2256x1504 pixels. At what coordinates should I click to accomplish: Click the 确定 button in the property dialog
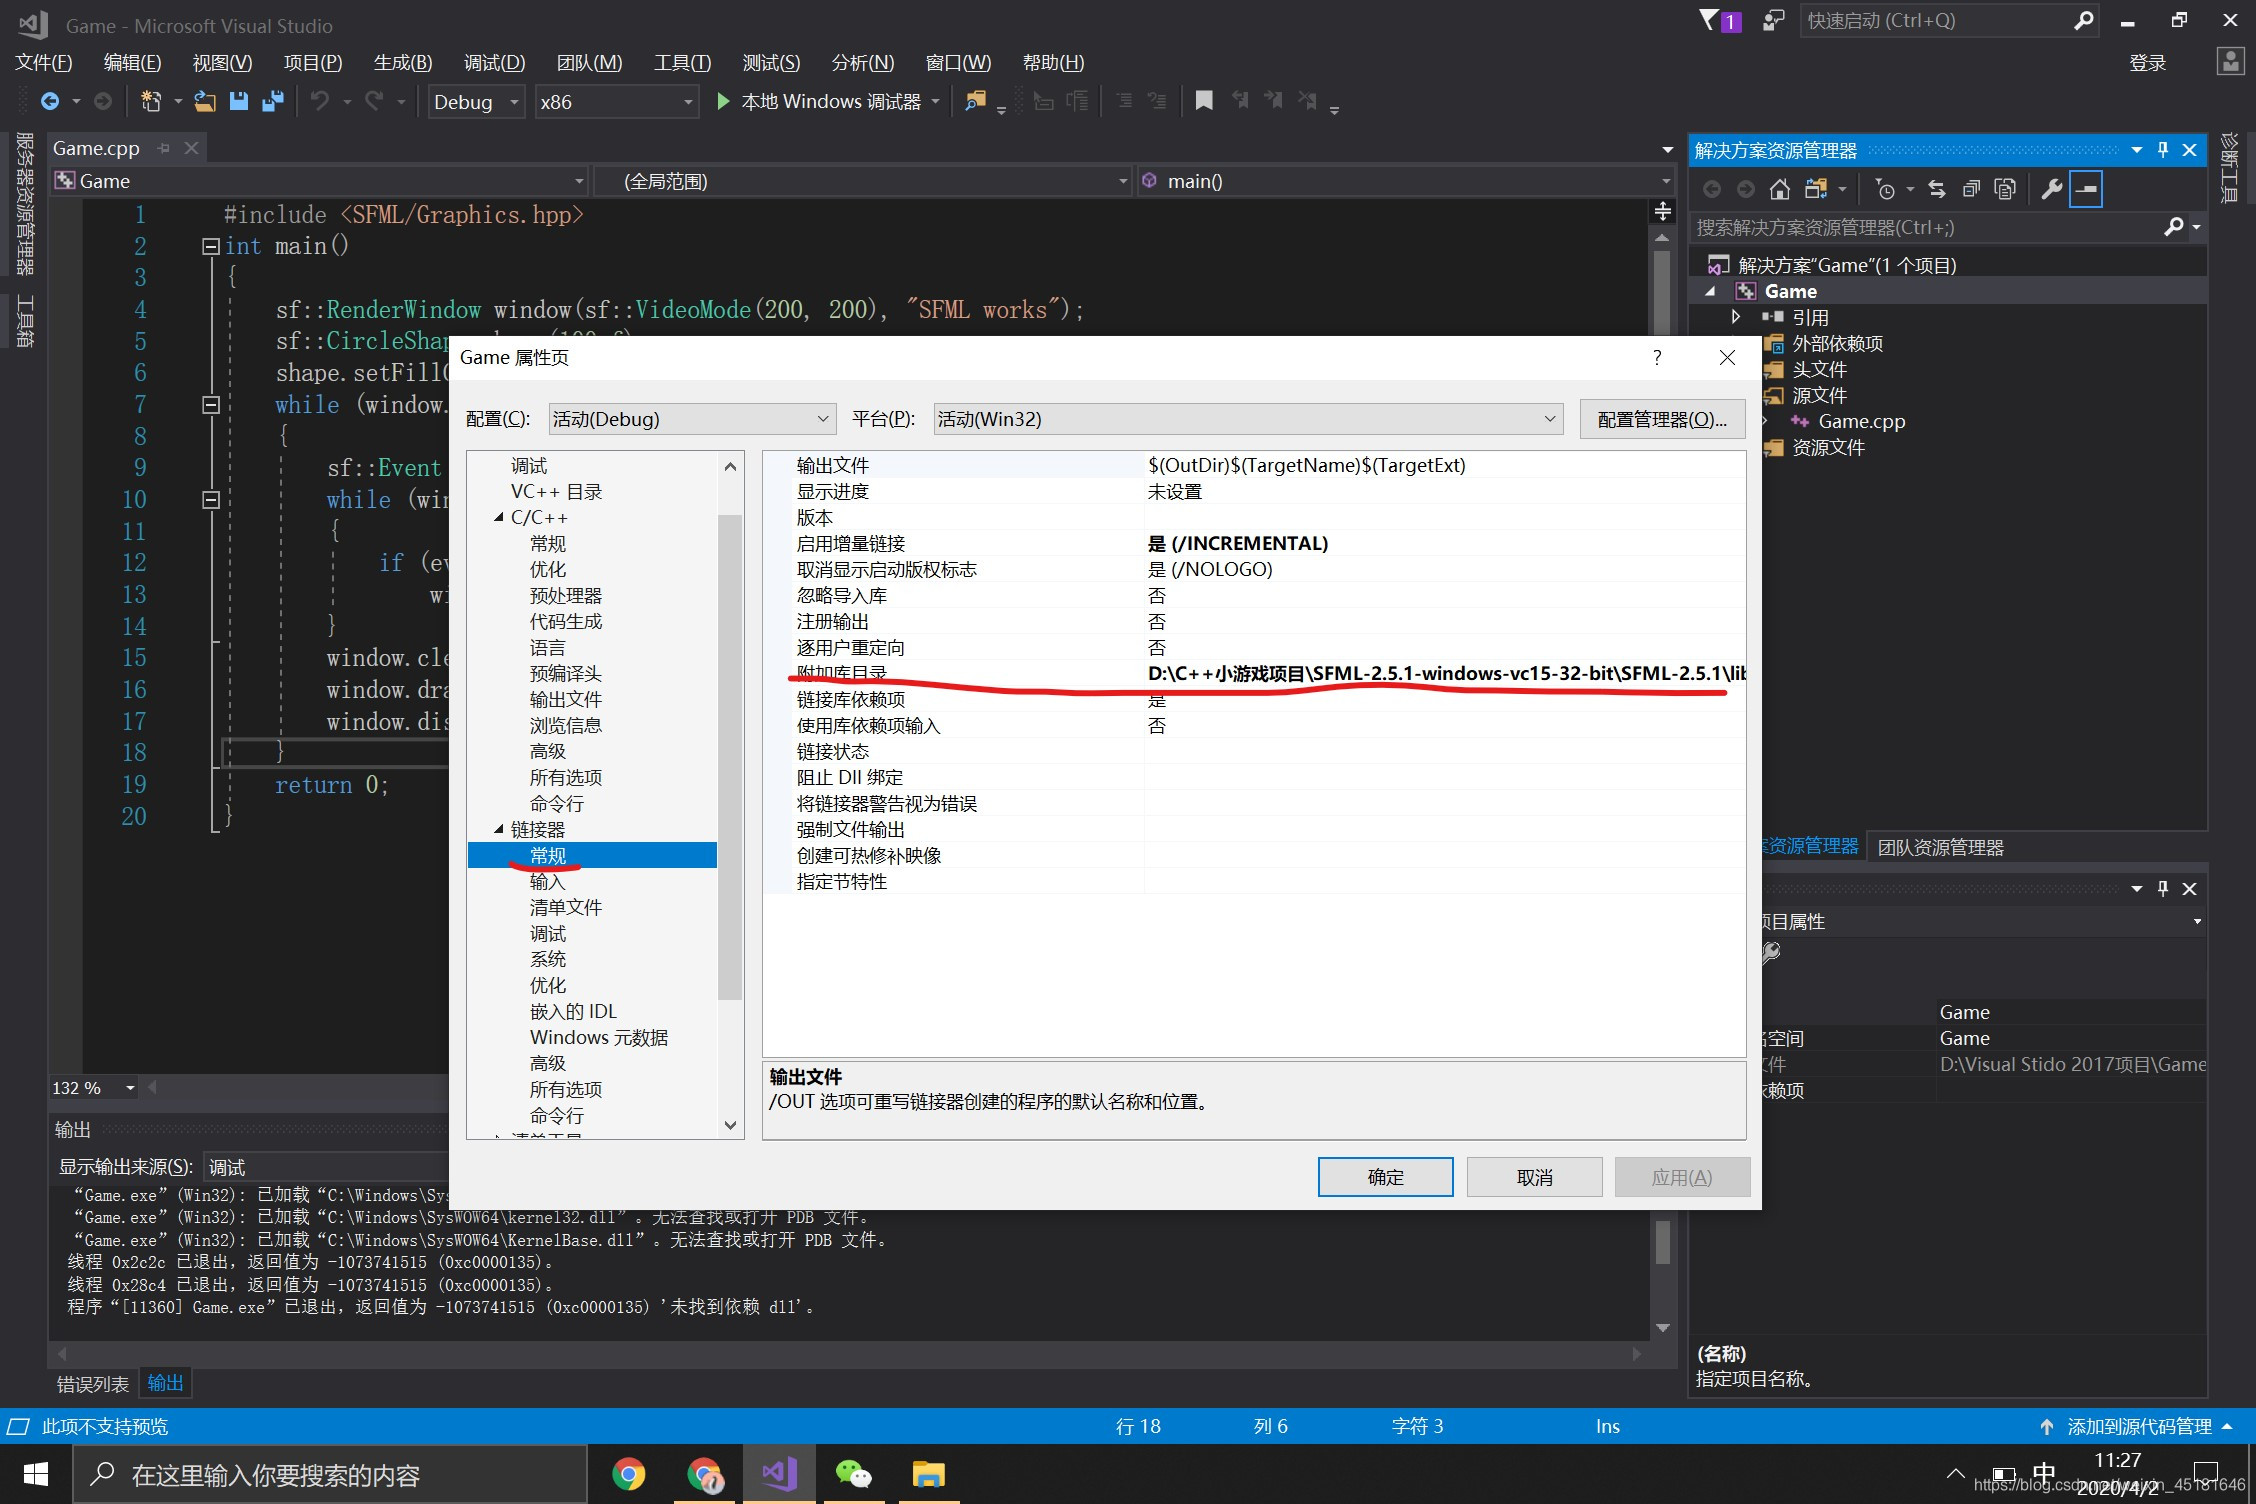pyautogui.click(x=1385, y=1177)
